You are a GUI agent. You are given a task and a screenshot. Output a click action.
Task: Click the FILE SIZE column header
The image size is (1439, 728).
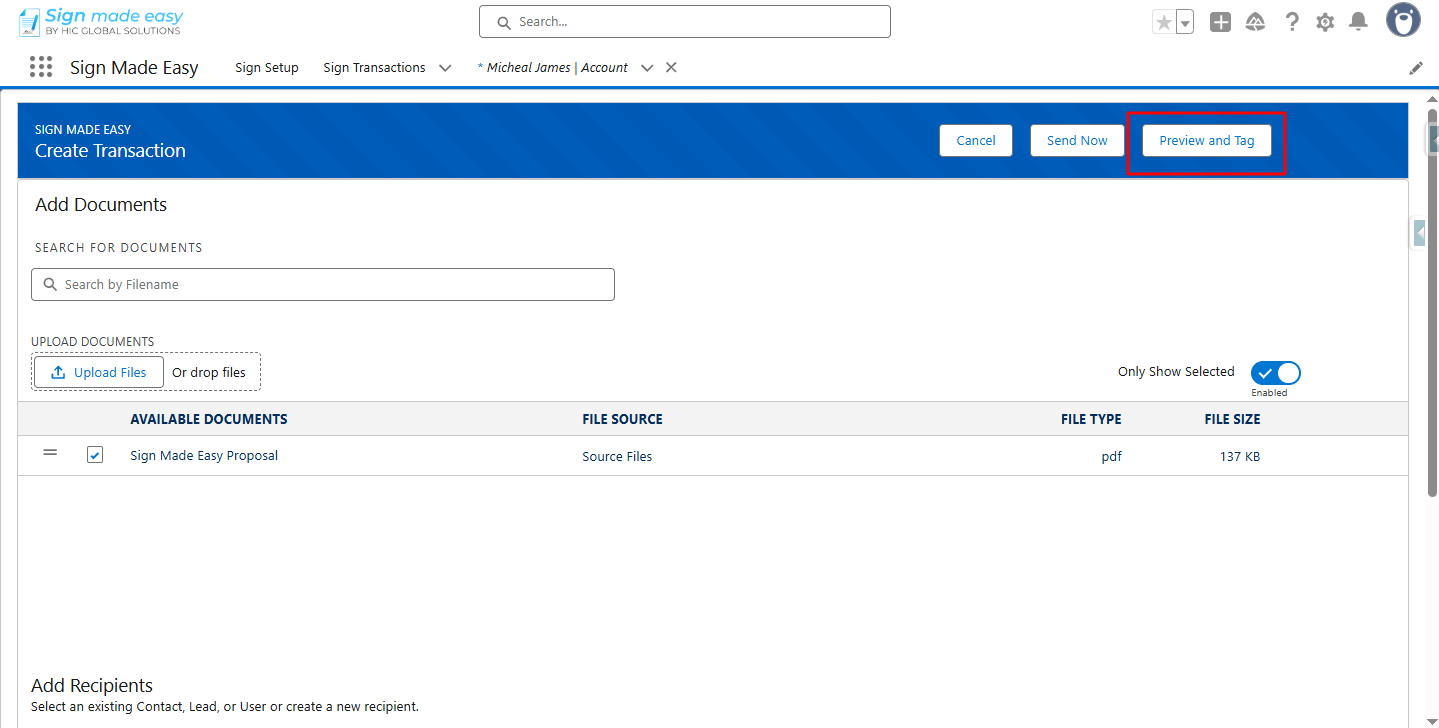(1232, 419)
